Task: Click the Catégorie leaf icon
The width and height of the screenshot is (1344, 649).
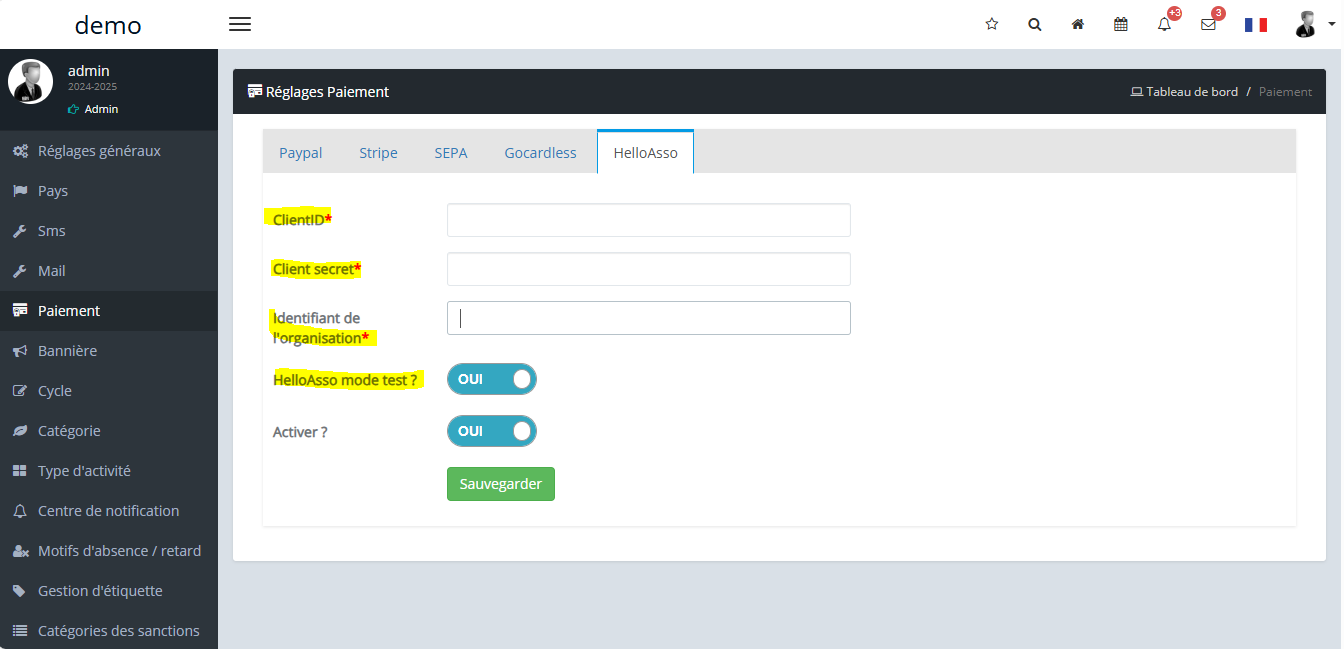Action: pos(19,431)
